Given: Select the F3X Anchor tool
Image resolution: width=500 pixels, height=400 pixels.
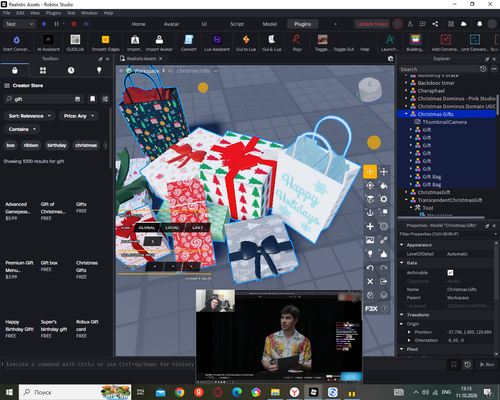Looking at the screenshot, I should pos(370,213).
